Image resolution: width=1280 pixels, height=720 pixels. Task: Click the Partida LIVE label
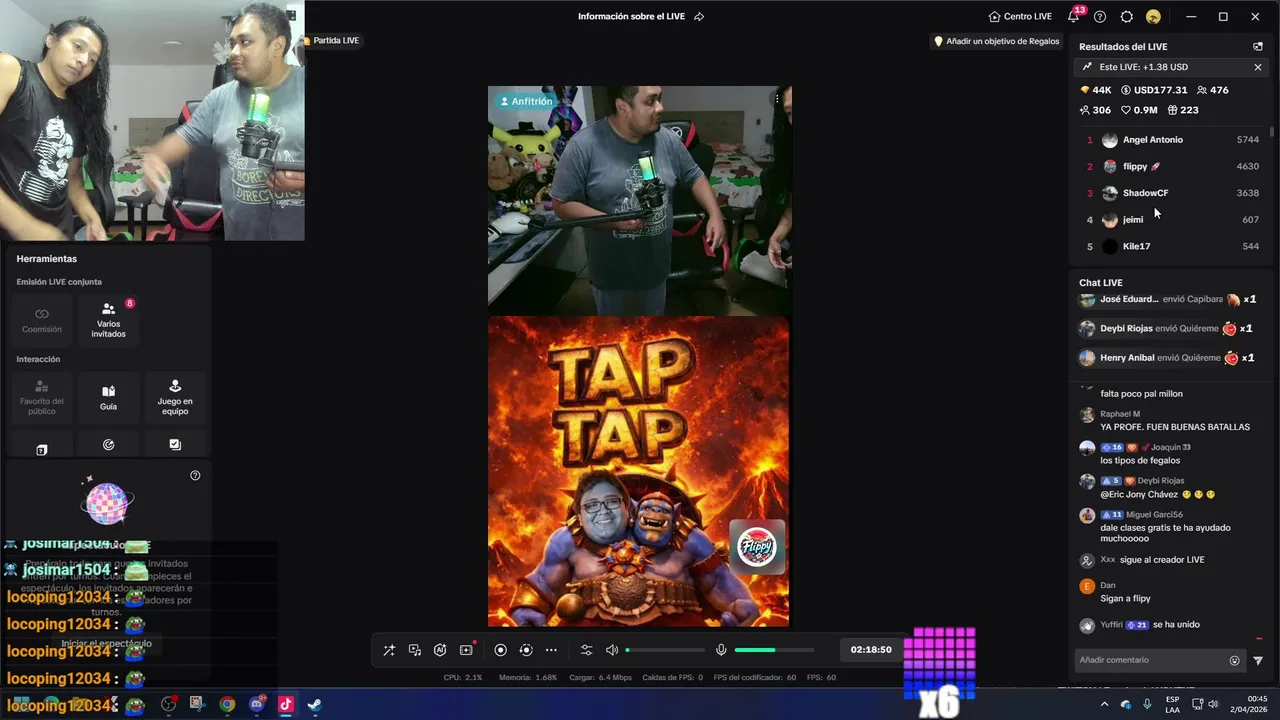coord(336,41)
